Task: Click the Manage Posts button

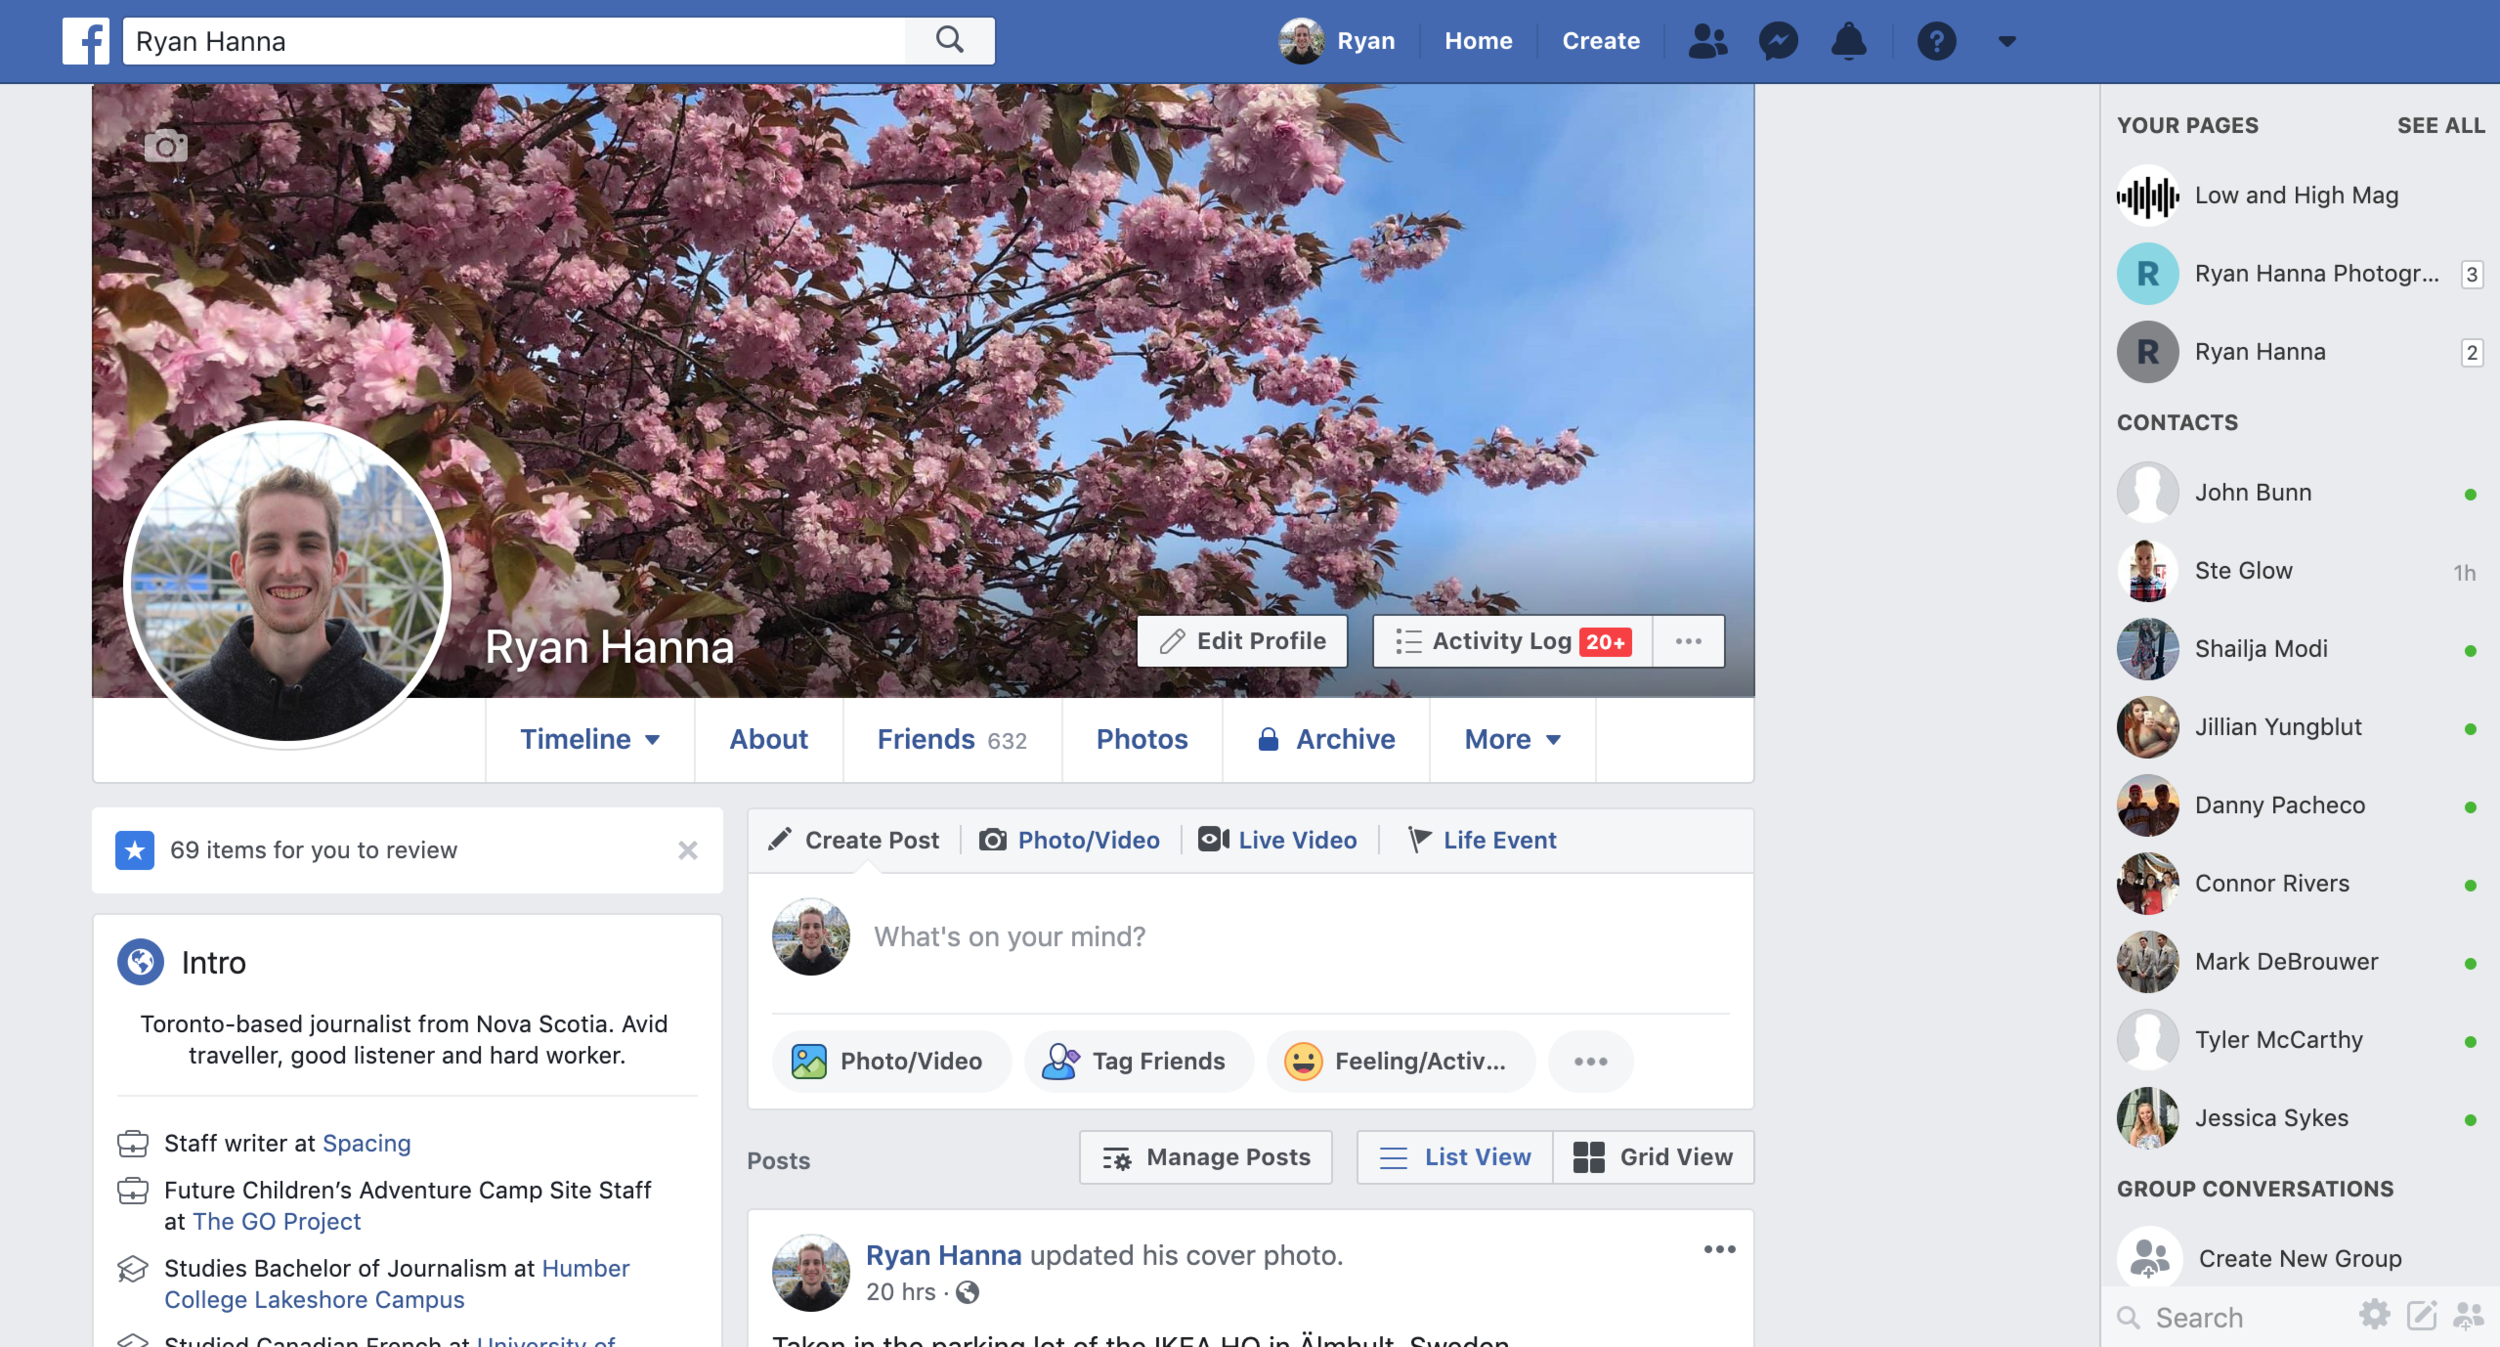Action: 1206,1157
